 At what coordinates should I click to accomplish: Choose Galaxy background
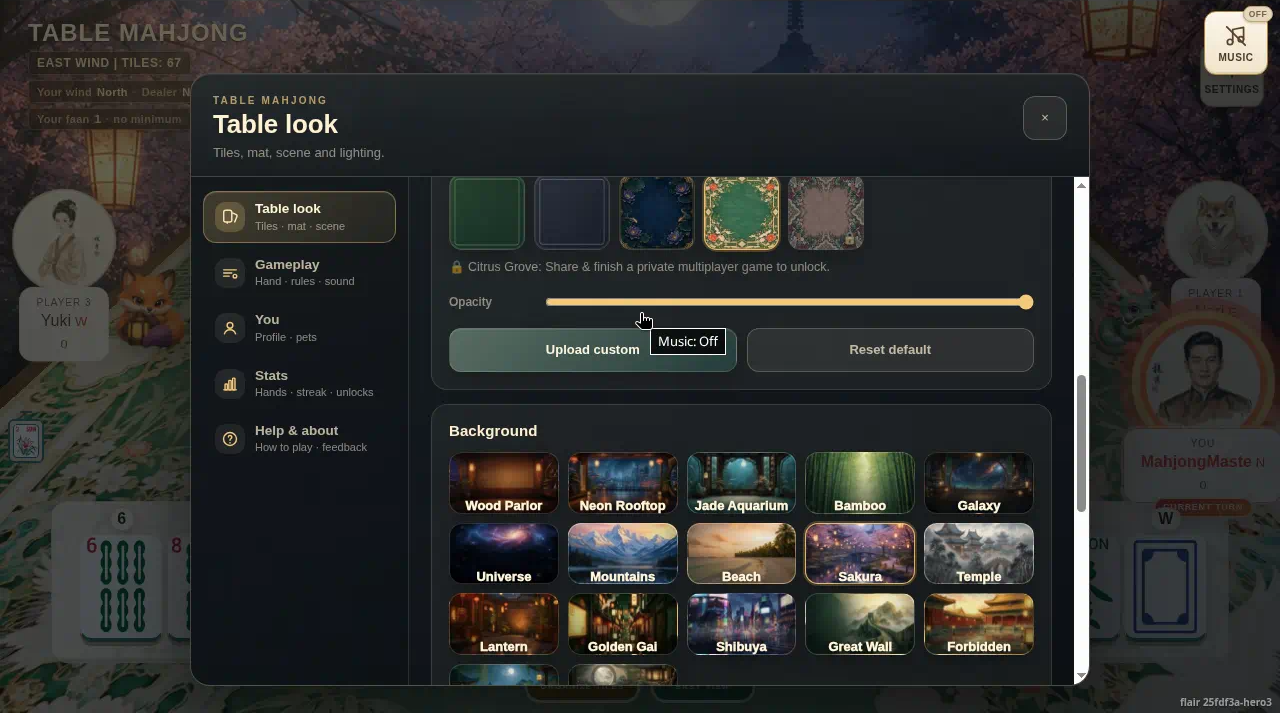(x=979, y=483)
